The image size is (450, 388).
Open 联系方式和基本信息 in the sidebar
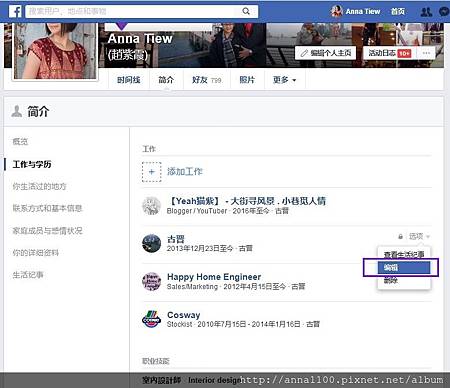point(47,208)
